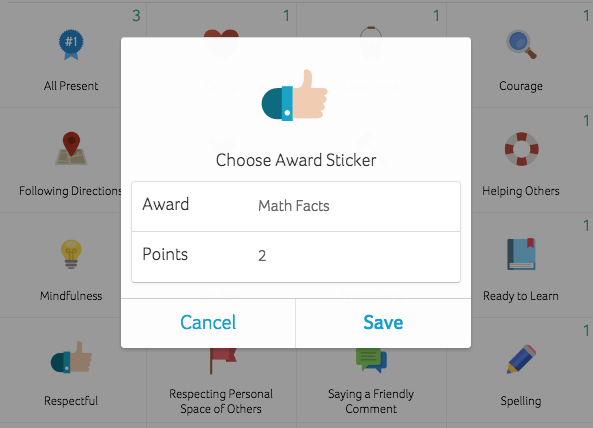
Task: Select the Mindfulness light bulb sticker
Action: pos(71,254)
